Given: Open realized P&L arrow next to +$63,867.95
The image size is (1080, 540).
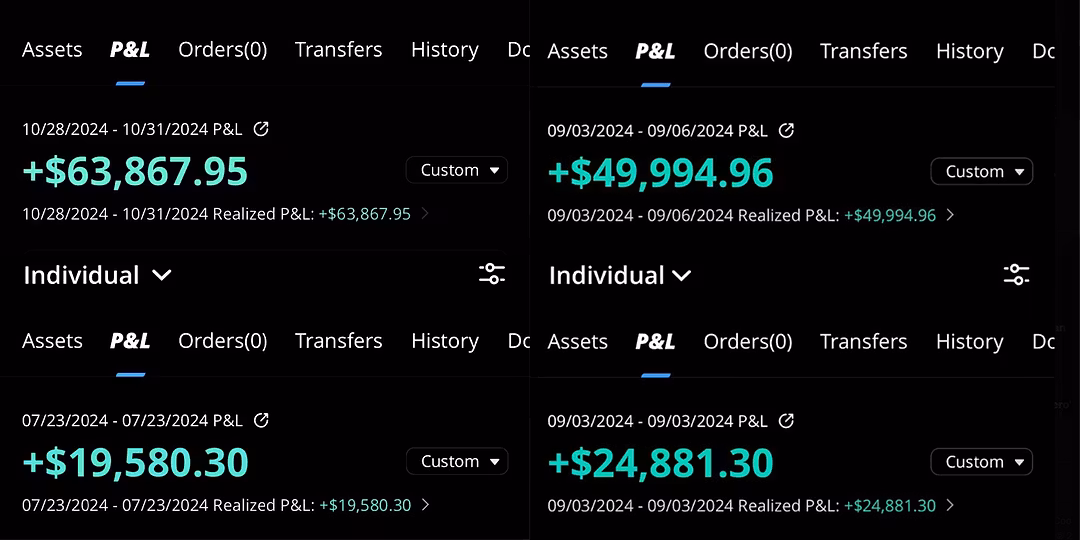Looking at the screenshot, I should (x=425, y=214).
